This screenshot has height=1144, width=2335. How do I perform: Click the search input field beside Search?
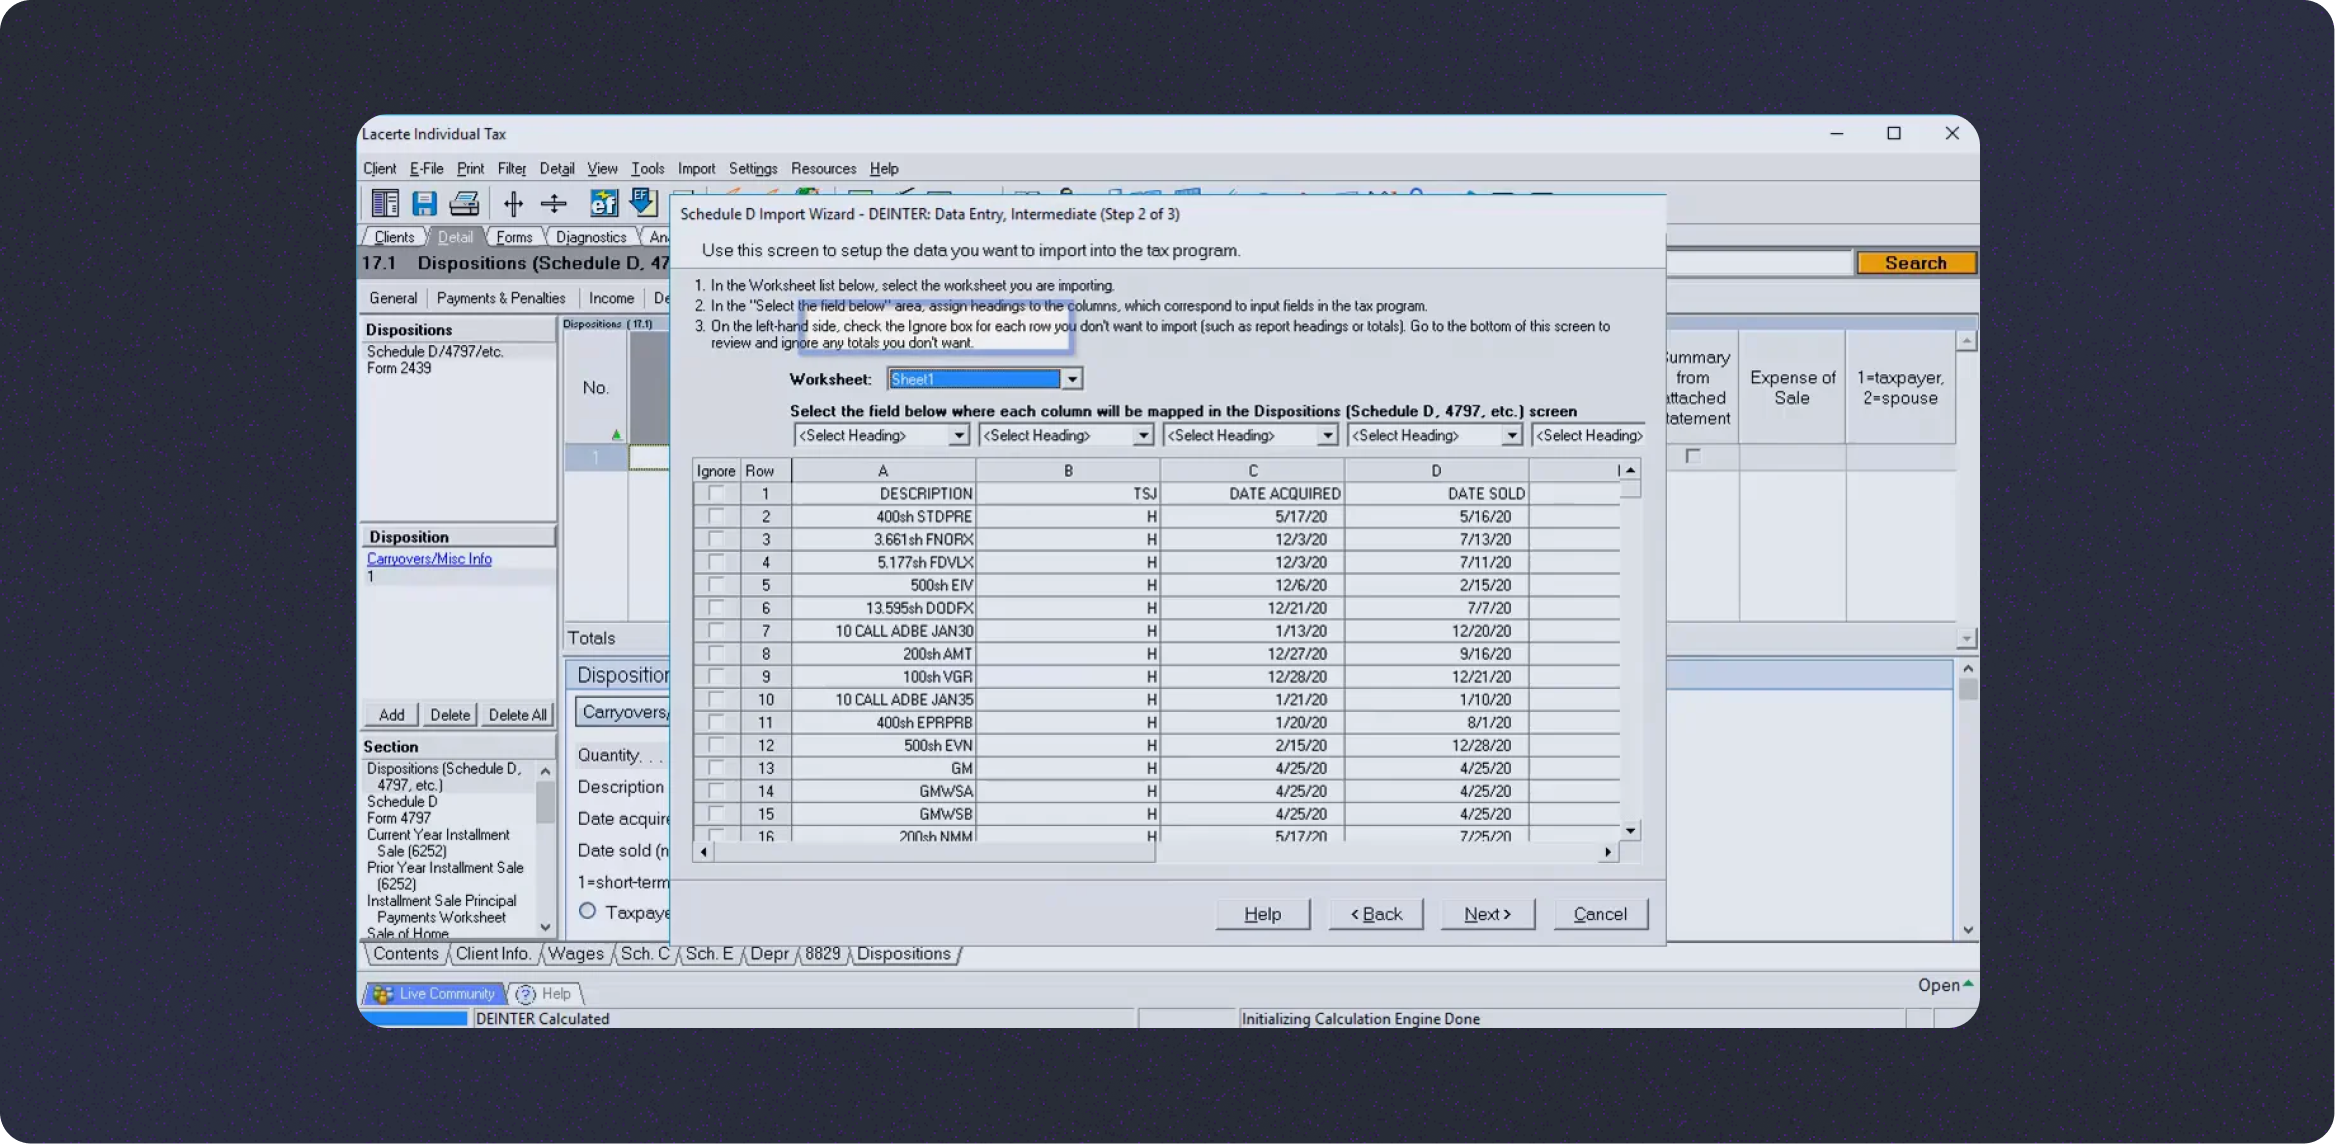(1758, 263)
